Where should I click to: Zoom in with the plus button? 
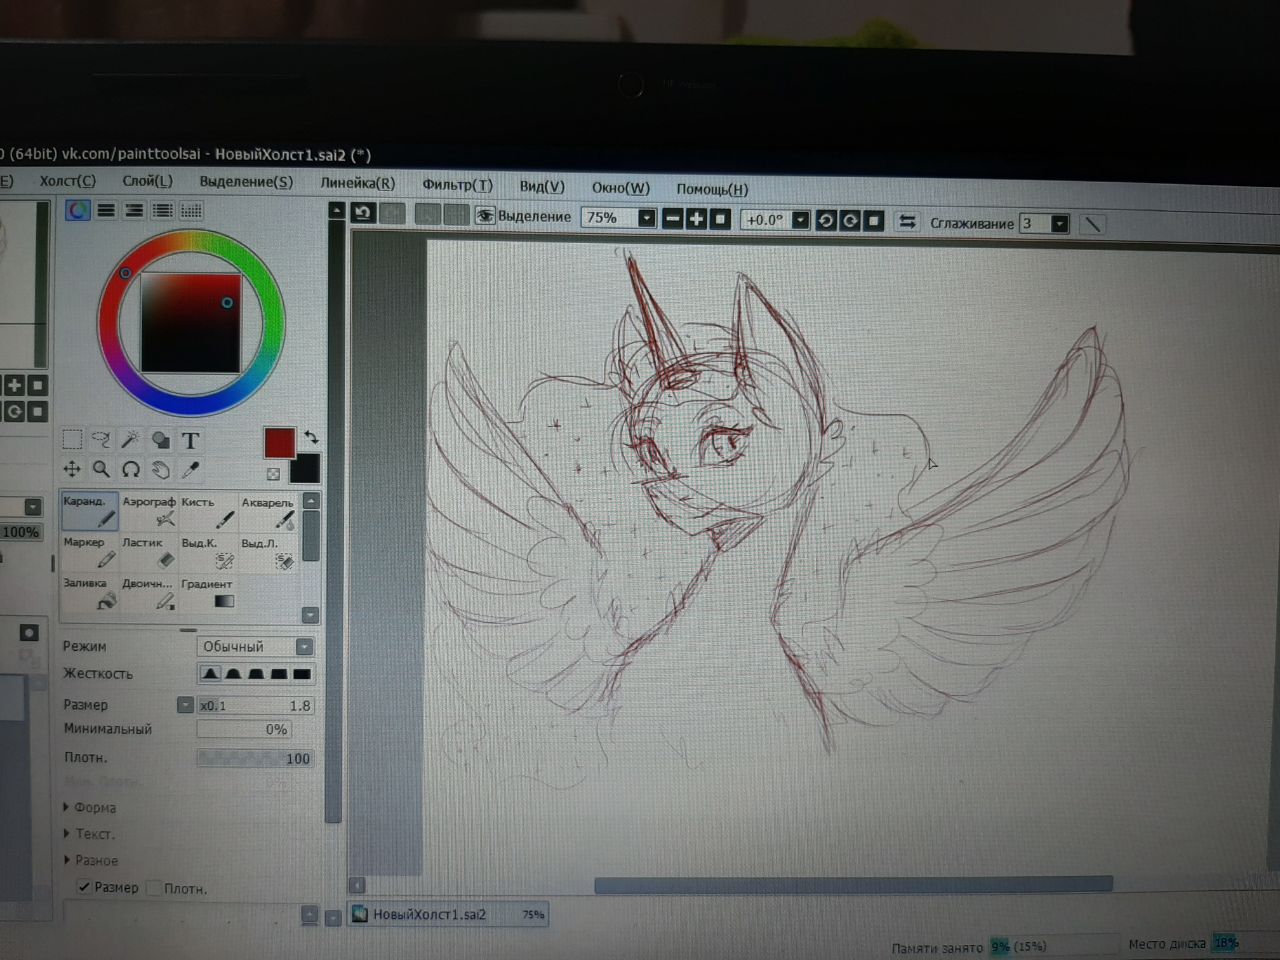696,218
